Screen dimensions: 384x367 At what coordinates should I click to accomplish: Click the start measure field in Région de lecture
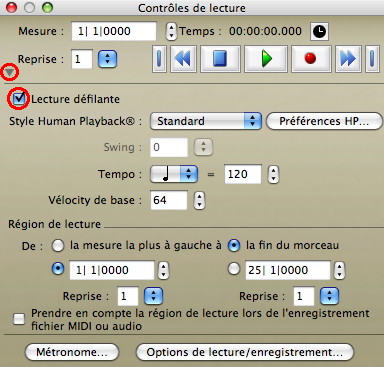[x=112, y=270]
